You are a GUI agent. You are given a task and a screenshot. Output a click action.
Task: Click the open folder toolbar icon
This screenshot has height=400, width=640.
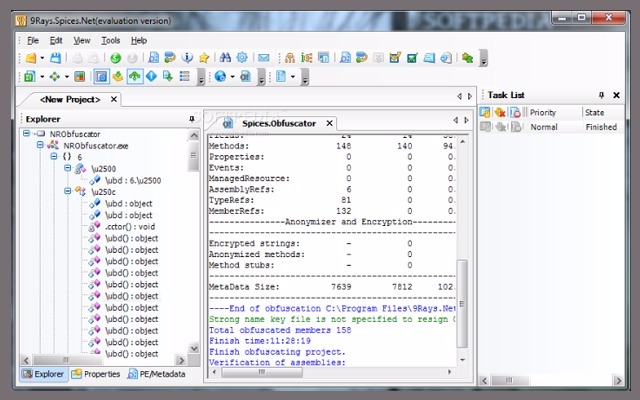tap(31, 58)
